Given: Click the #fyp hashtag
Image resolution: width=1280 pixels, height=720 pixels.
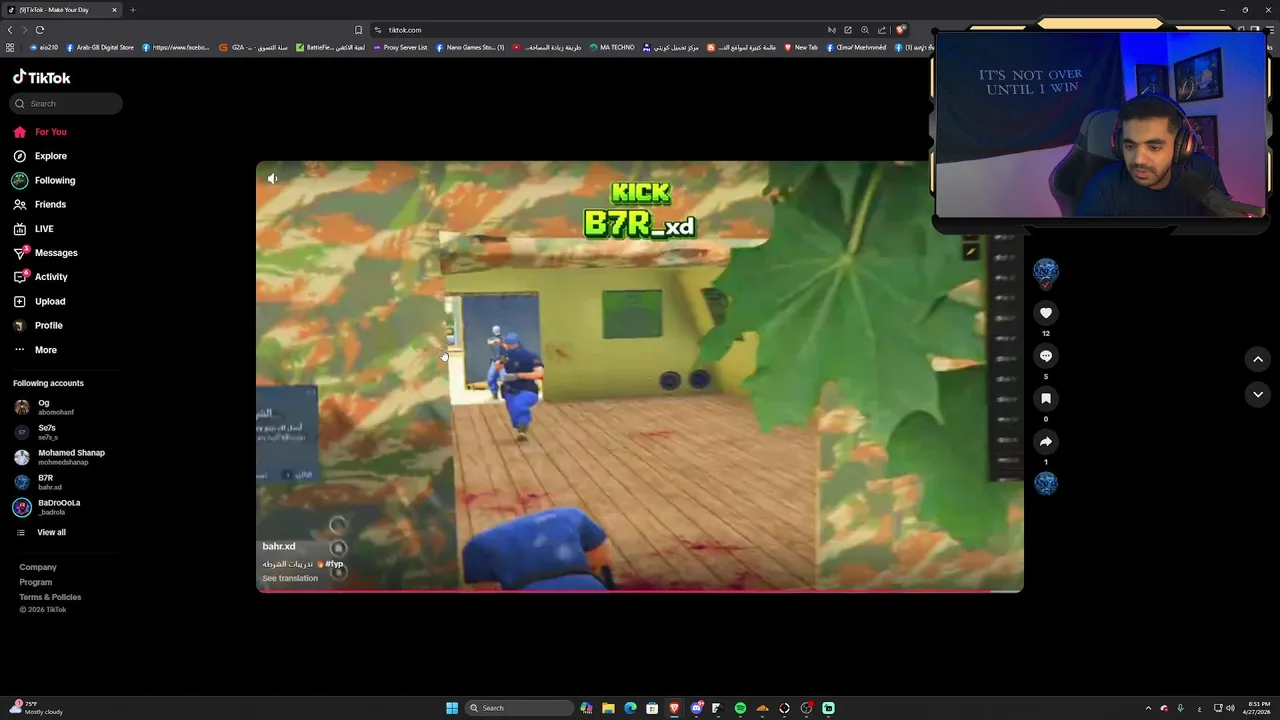Looking at the screenshot, I should [334, 564].
